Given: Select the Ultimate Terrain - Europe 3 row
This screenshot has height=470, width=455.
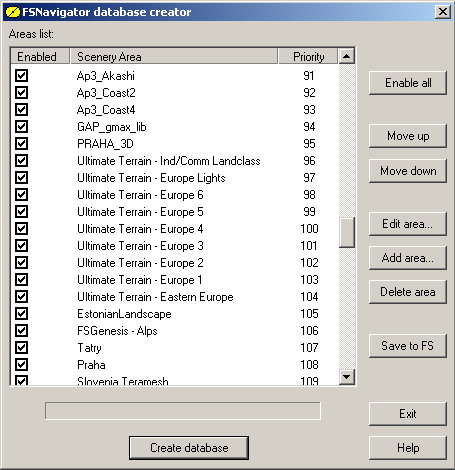Looking at the screenshot, I should tap(175, 246).
